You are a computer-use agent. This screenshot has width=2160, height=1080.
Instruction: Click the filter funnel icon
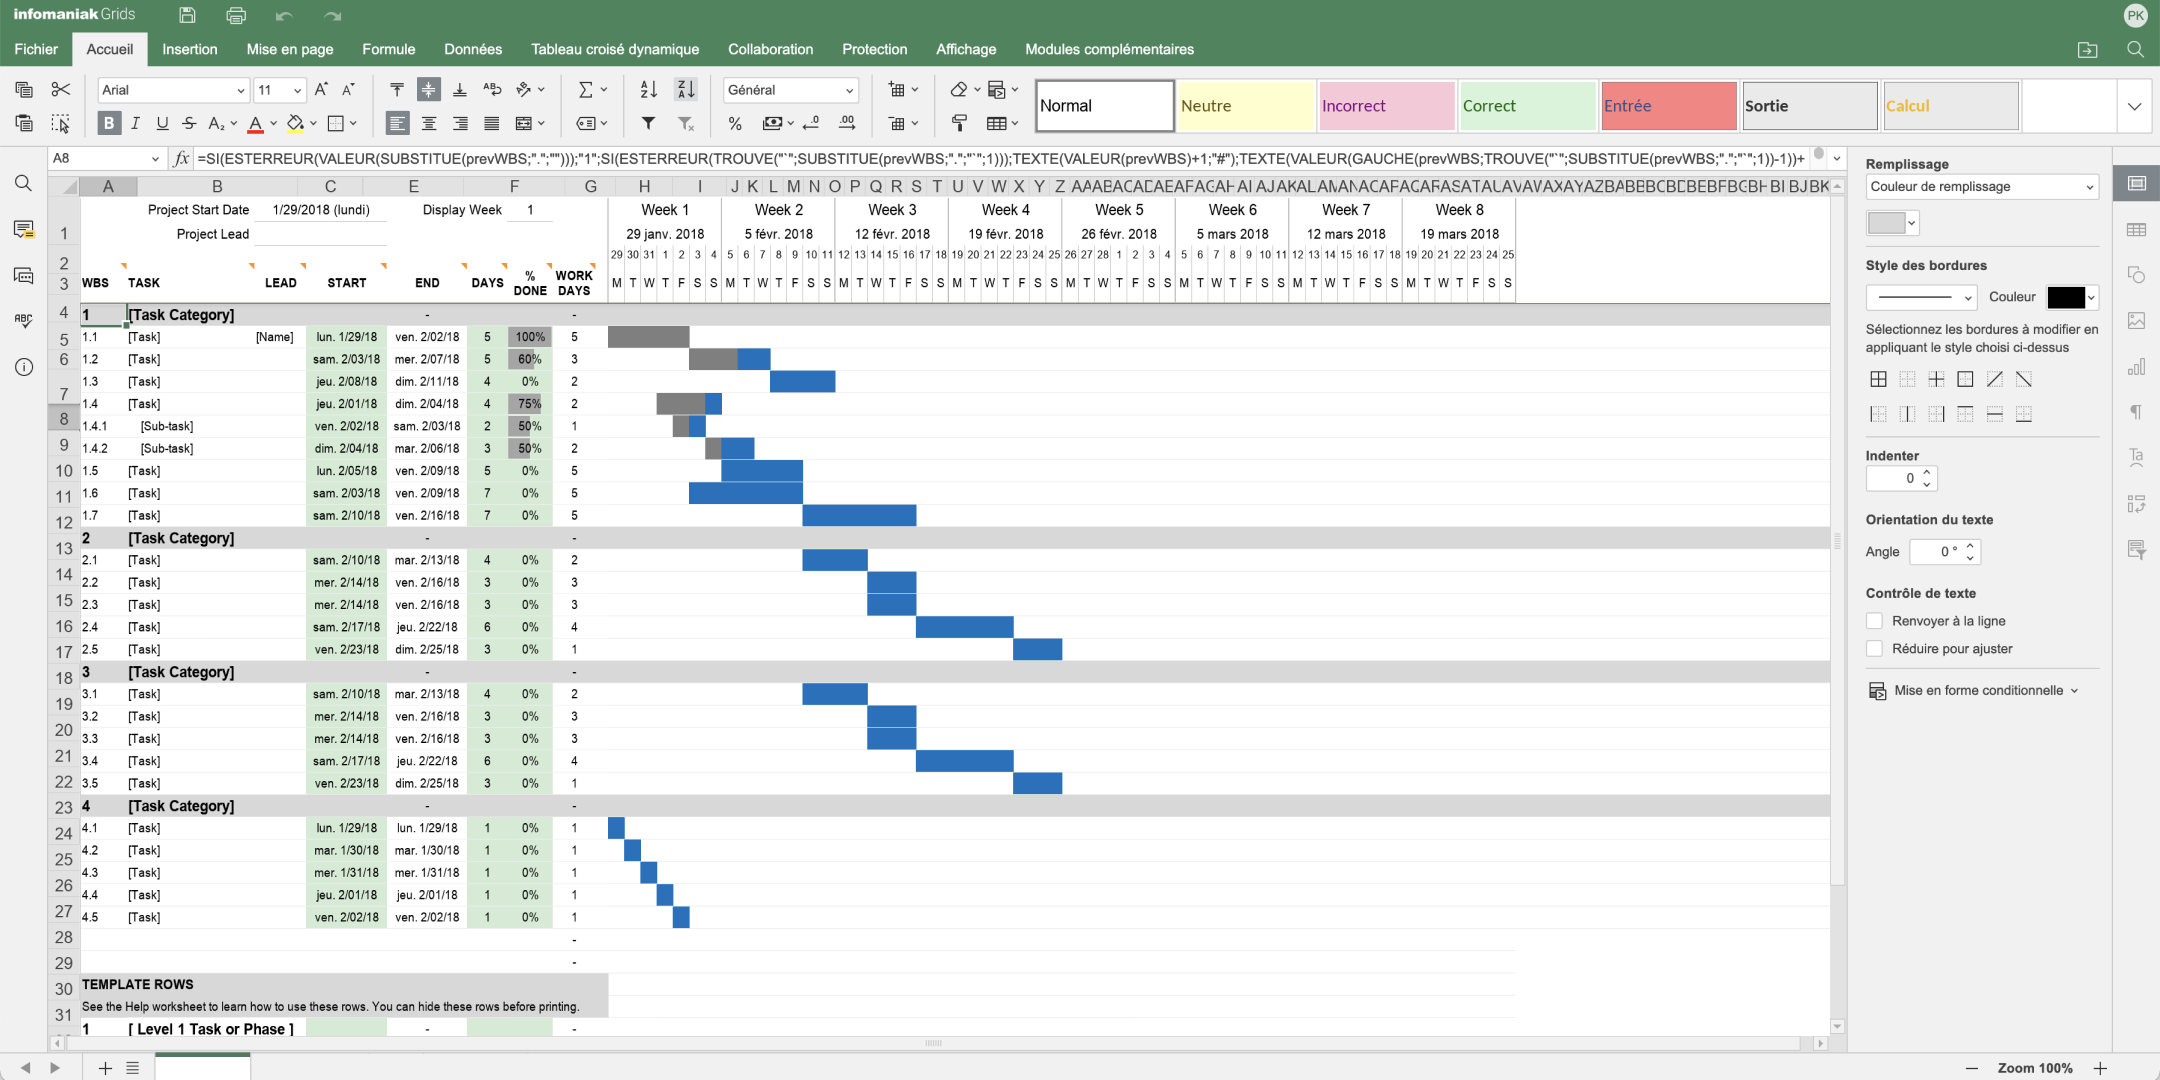coord(648,123)
